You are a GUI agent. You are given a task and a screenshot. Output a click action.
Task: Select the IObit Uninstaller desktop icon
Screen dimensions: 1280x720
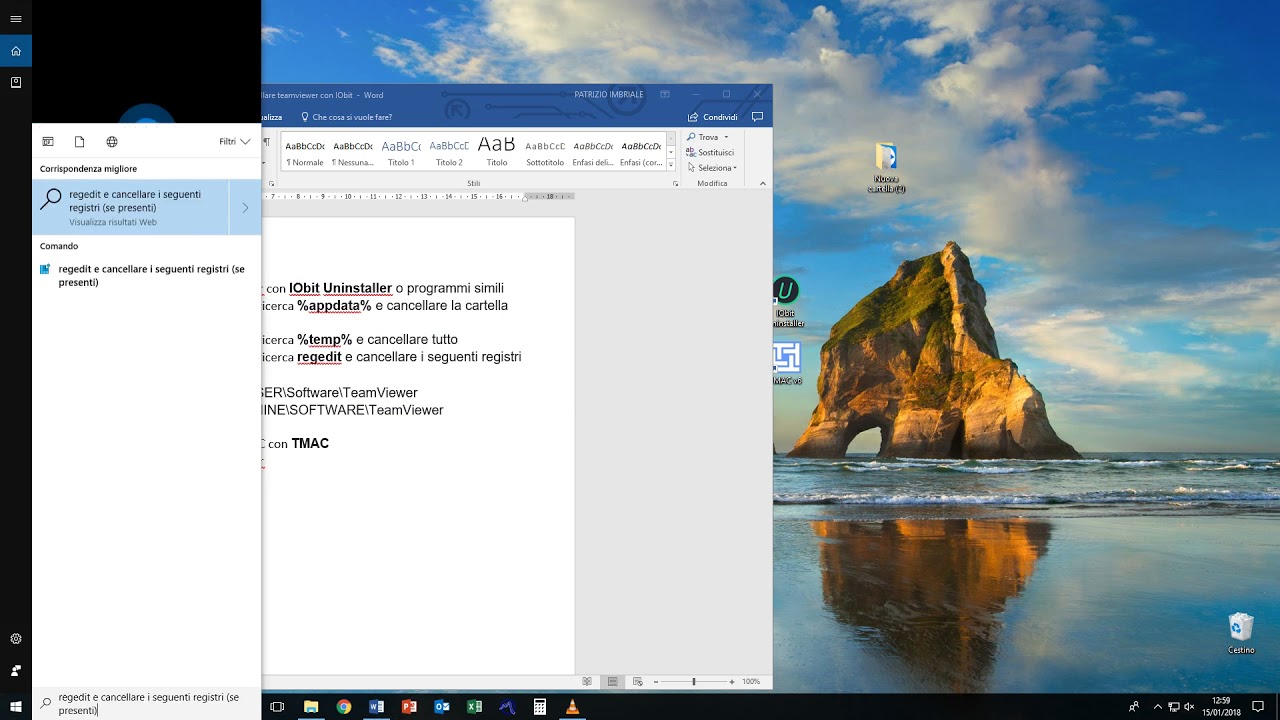pyautogui.click(x=787, y=302)
